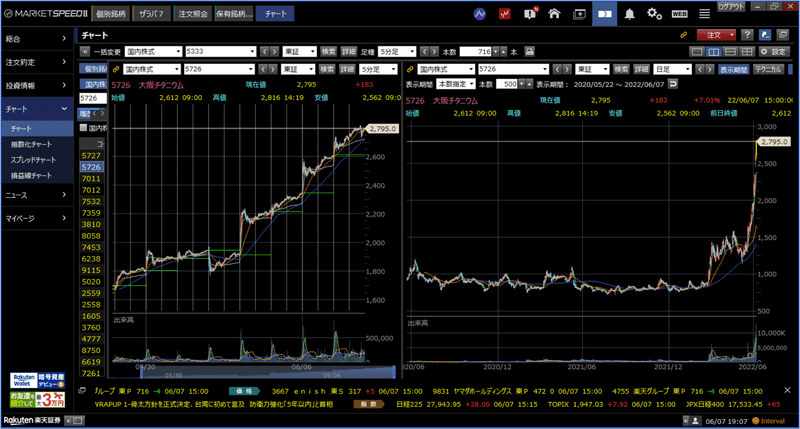This screenshot has width=800, height=429.
Task: Open left chart 5分足 interval dropdown
Action: coord(378,69)
